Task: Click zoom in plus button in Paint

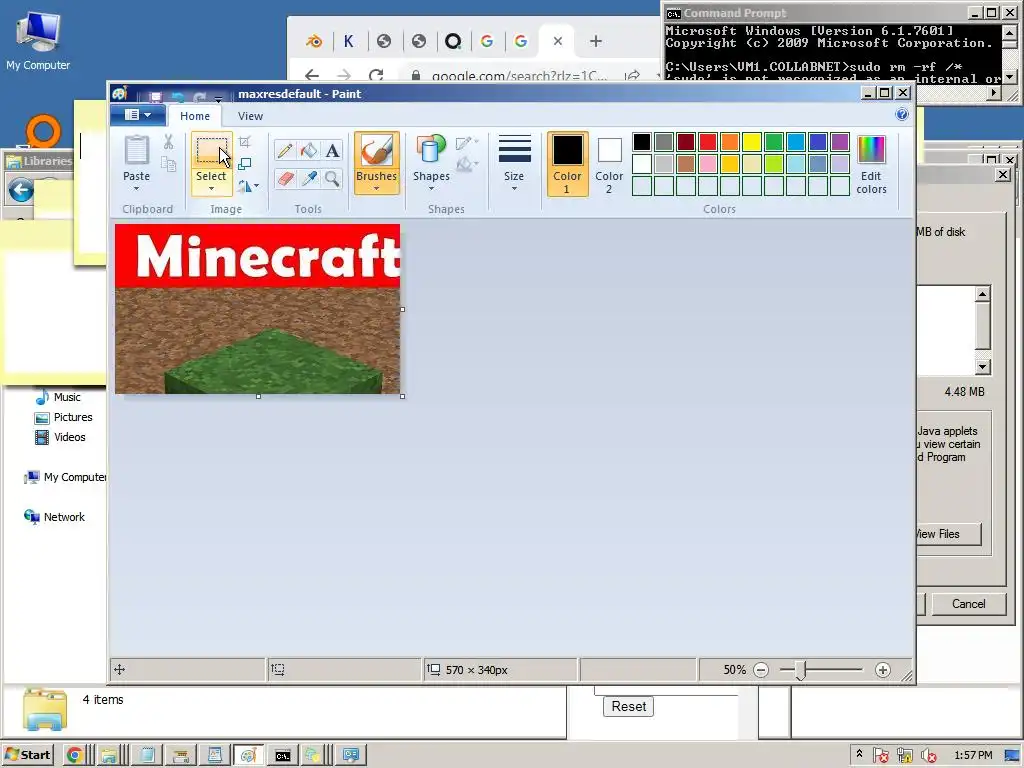Action: [x=883, y=670]
